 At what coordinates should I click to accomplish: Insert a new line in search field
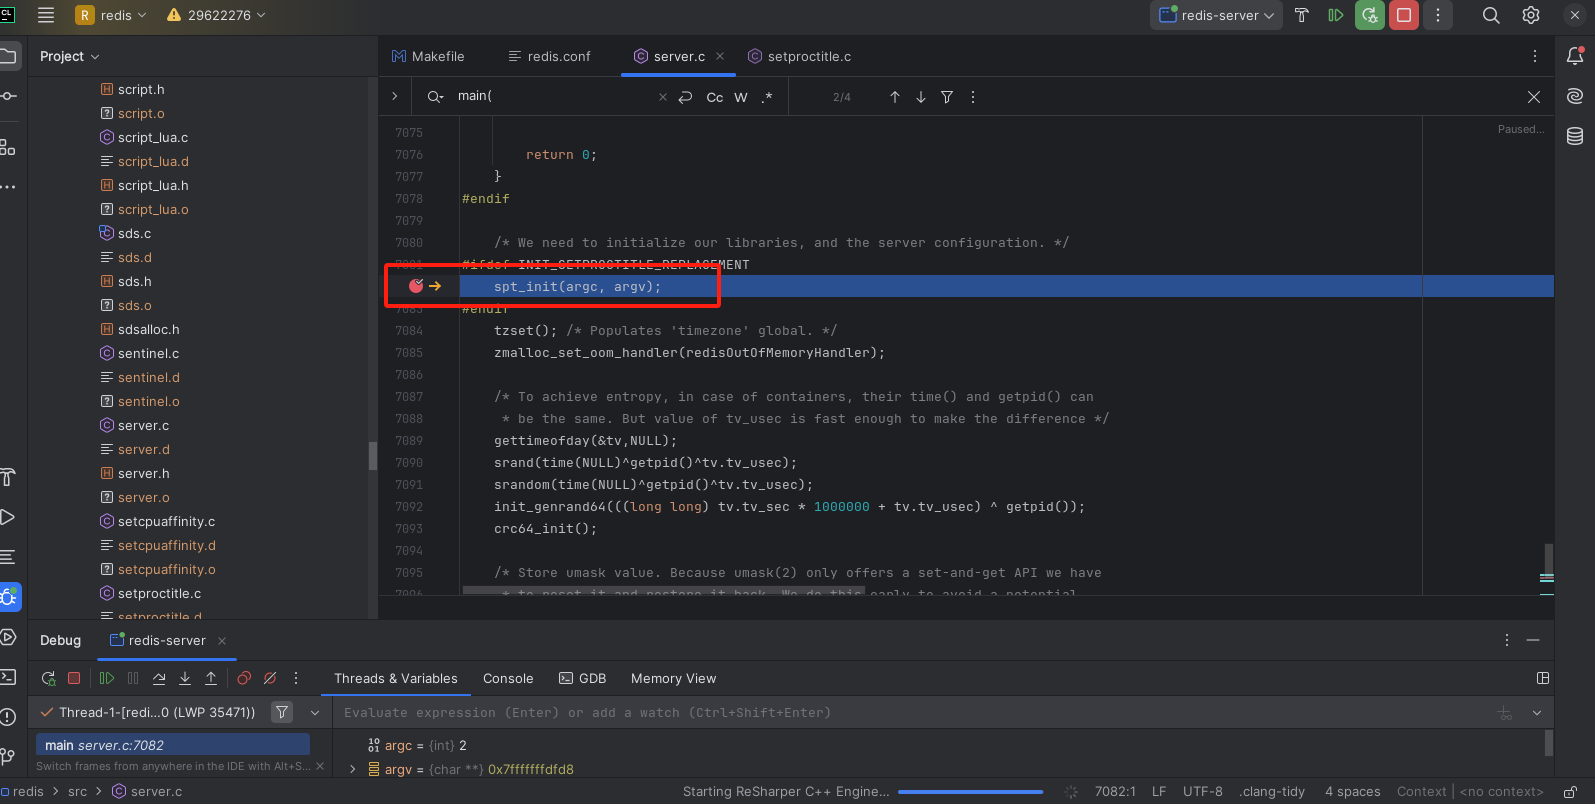[685, 97]
